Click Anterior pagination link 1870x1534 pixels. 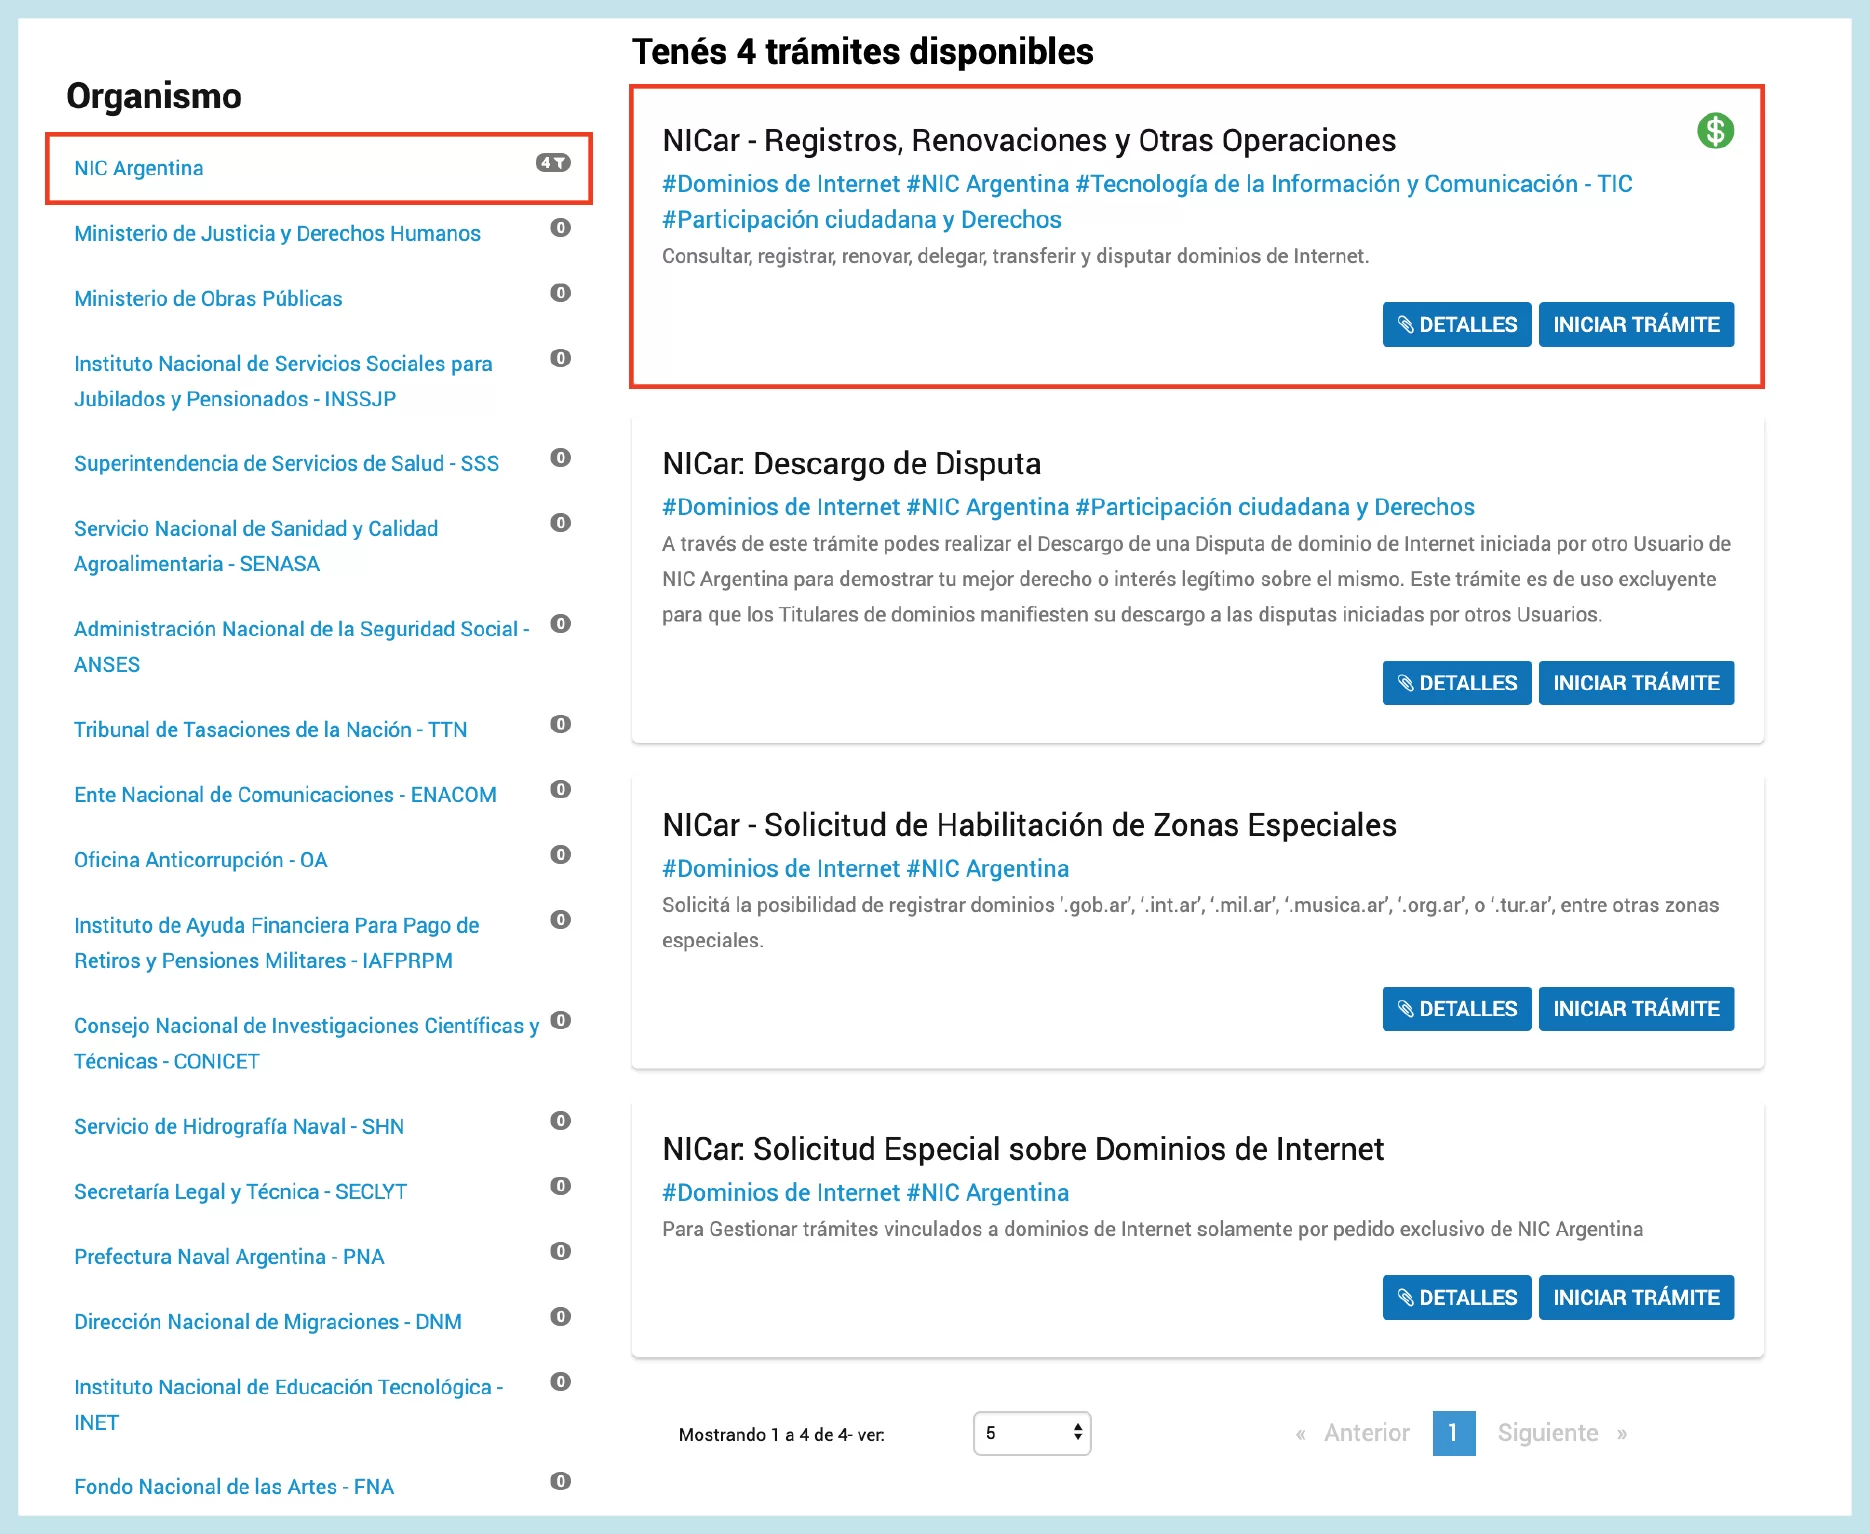point(1366,1433)
